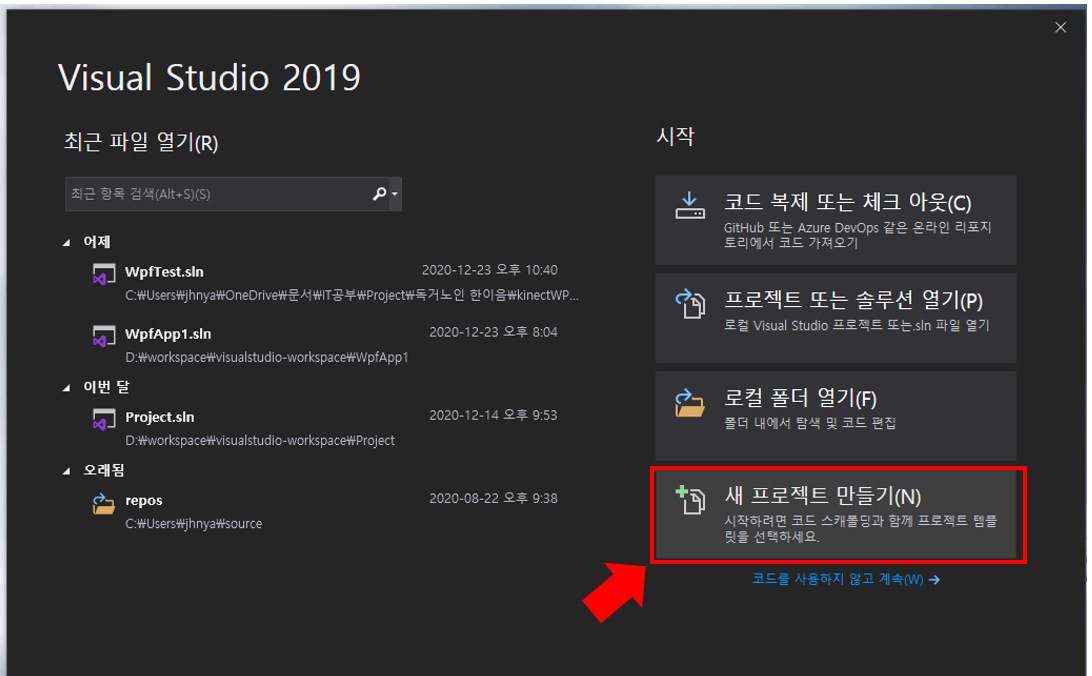
Task: Collapse the 오래됨 group
Action: 67,471
